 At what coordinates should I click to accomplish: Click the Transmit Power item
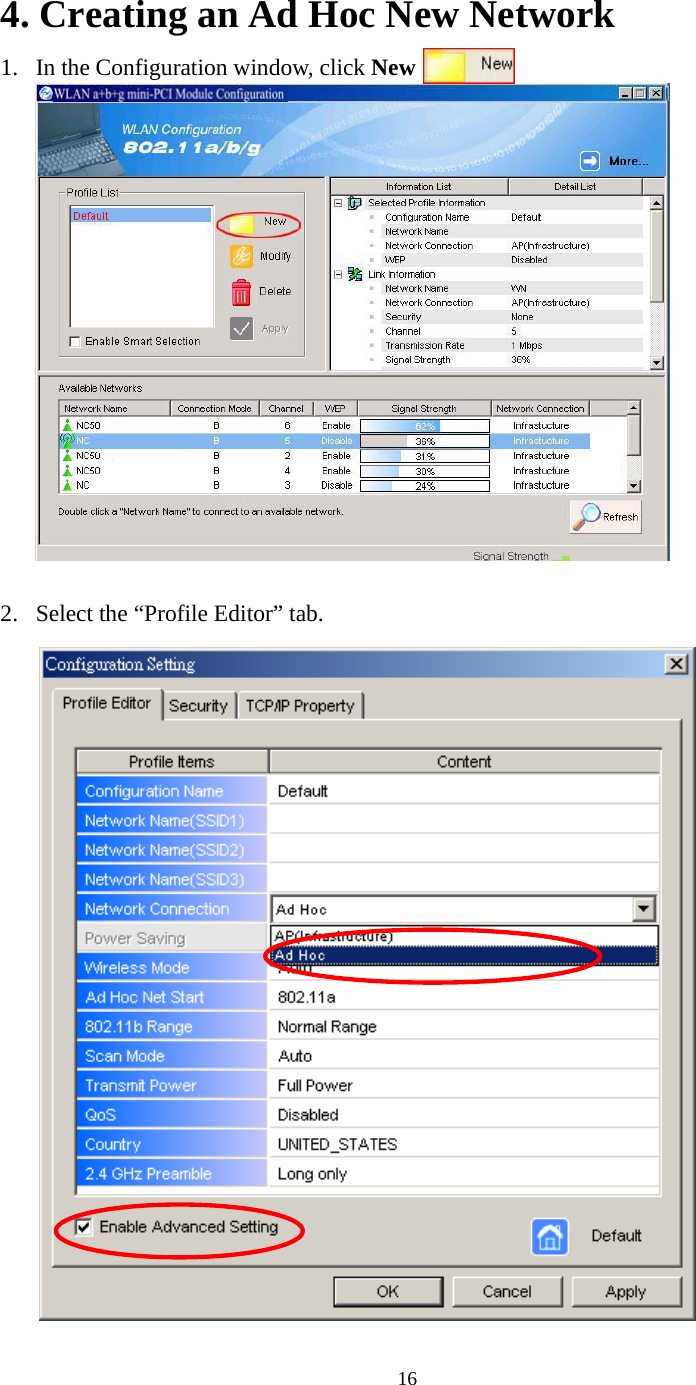pyautogui.click(x=172, y=1085)
